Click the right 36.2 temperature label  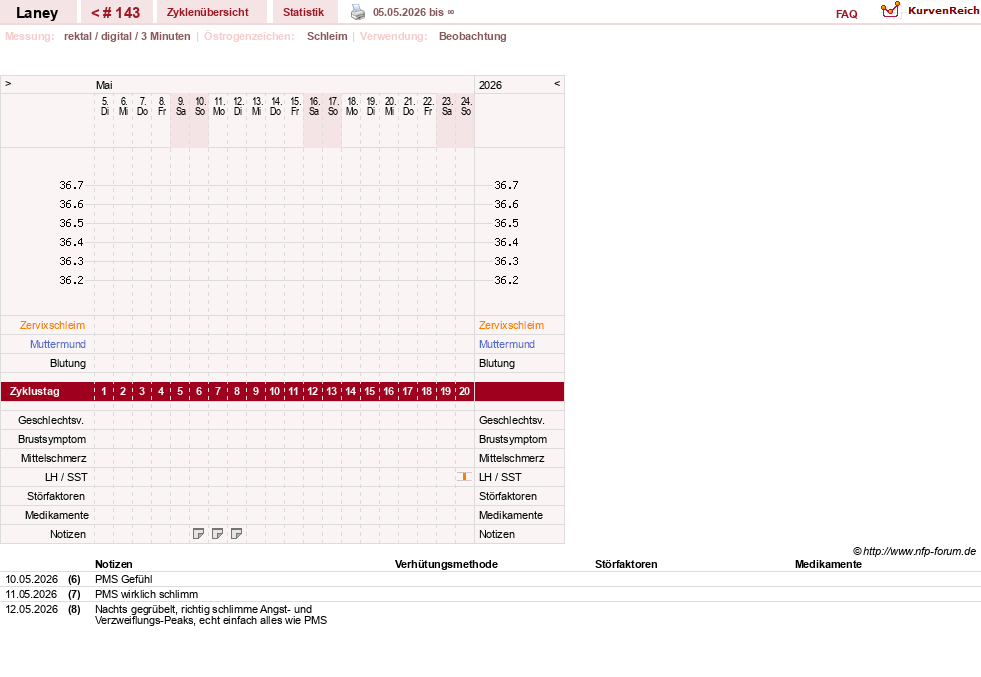(x=506, y=280)
